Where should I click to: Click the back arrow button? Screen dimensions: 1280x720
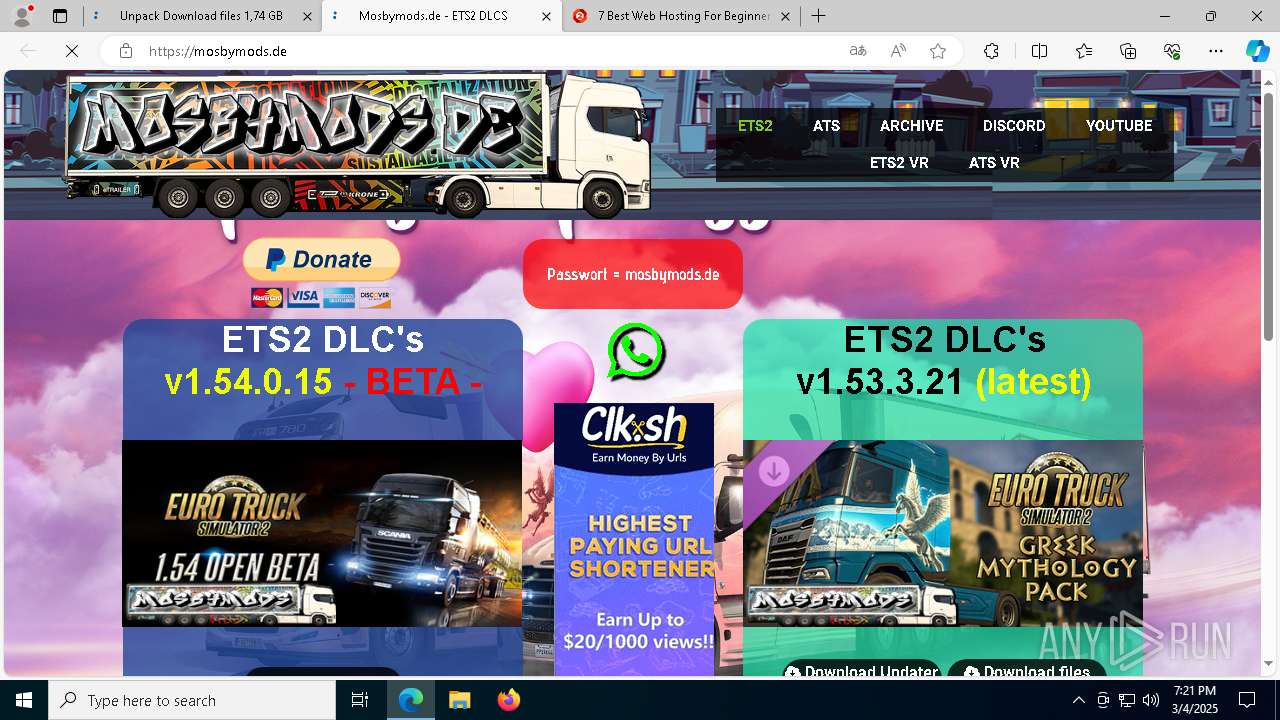(x=29, y=51)
